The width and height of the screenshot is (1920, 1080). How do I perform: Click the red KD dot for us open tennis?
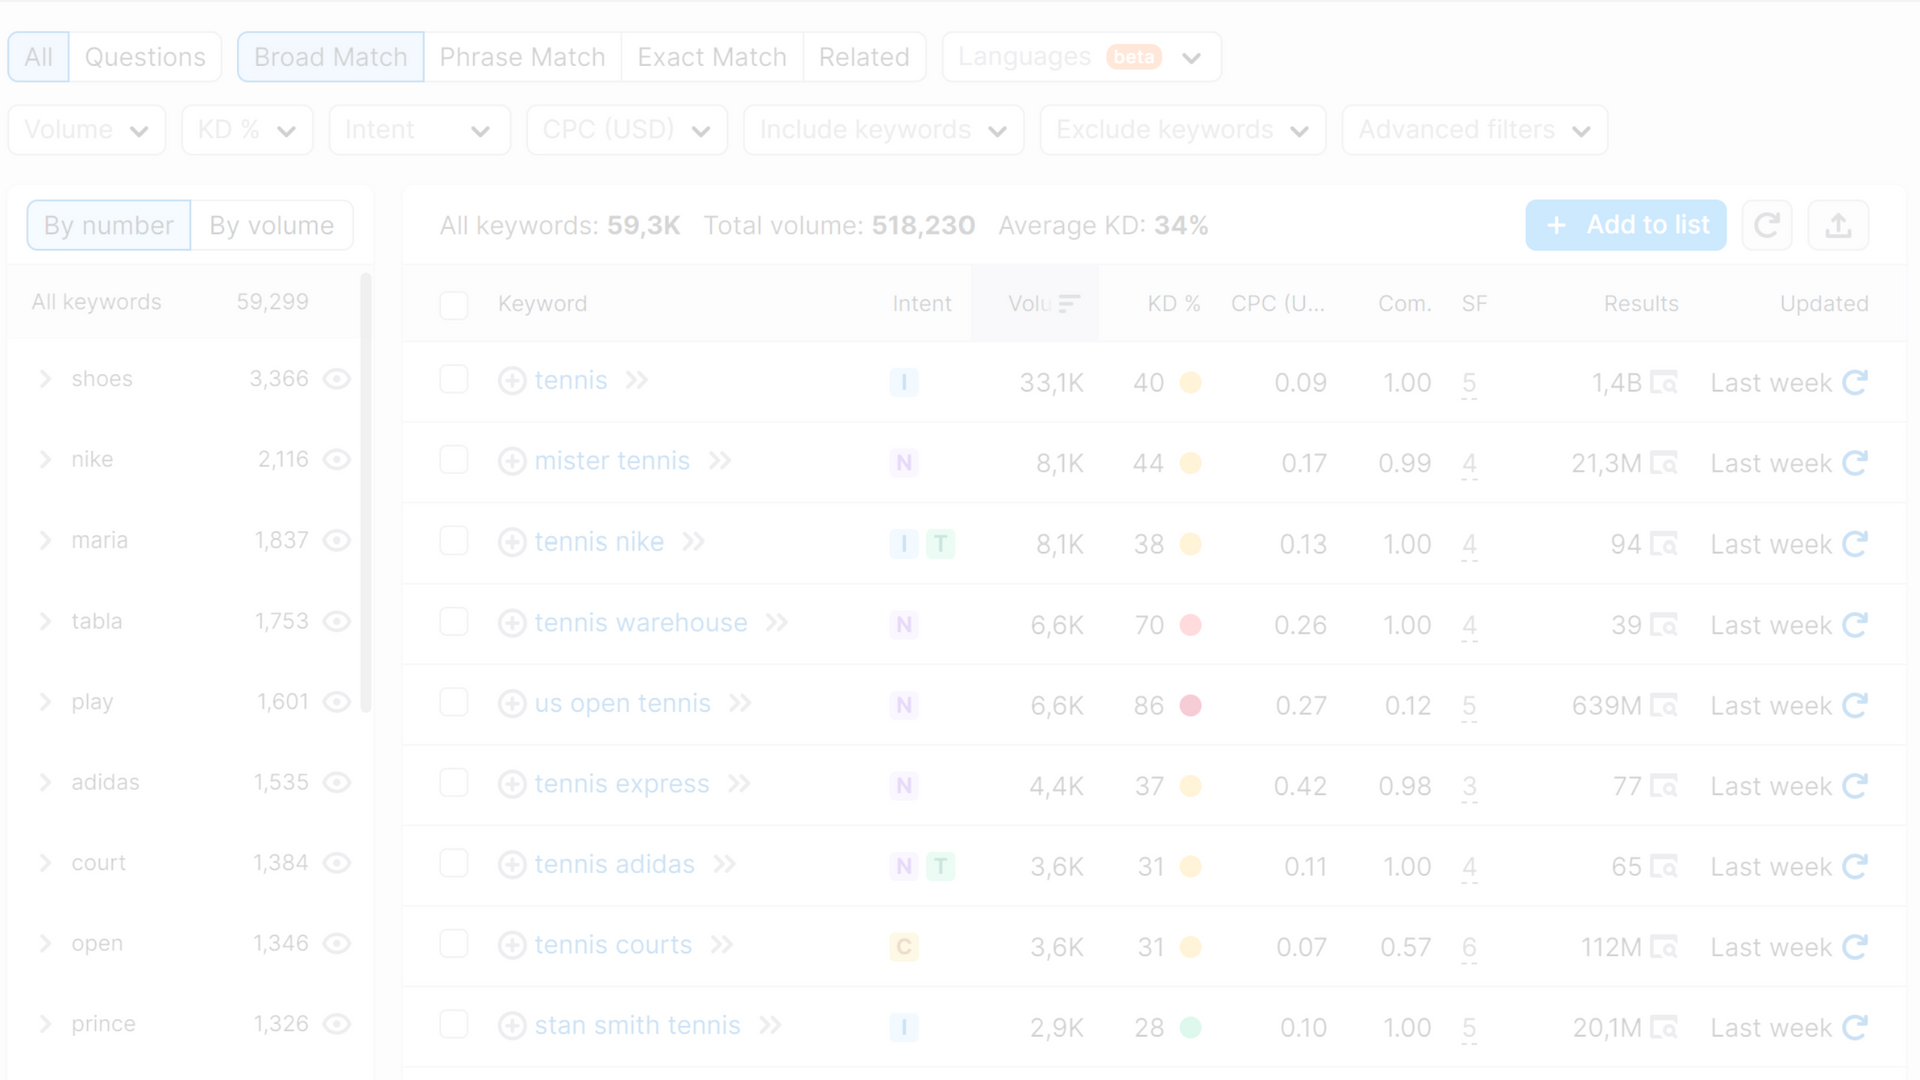1190,706
